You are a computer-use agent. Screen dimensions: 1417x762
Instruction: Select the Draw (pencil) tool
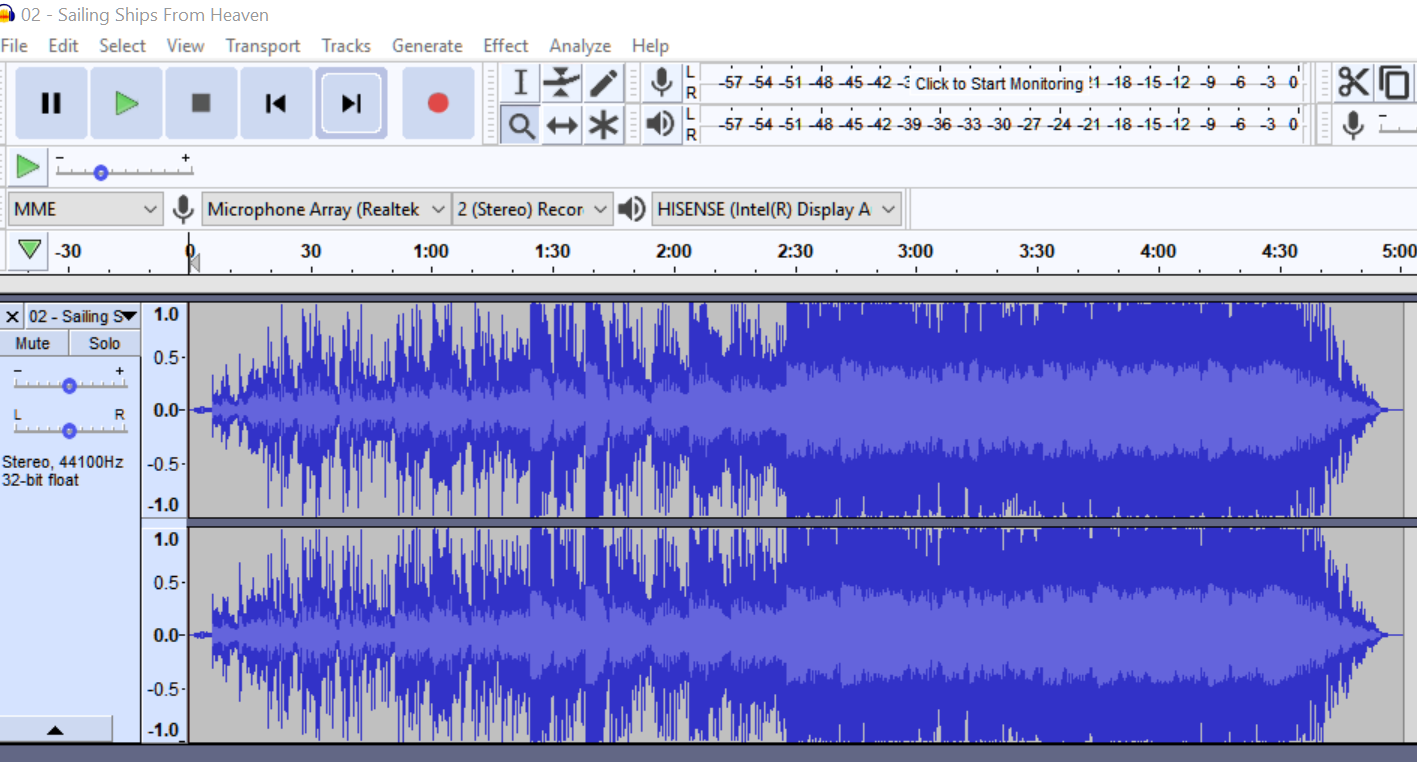coord(604,83)
